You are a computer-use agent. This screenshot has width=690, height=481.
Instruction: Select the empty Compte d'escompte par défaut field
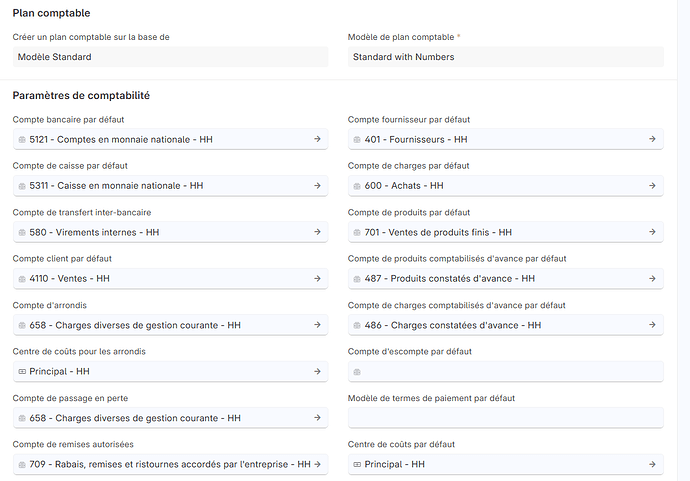506,372
